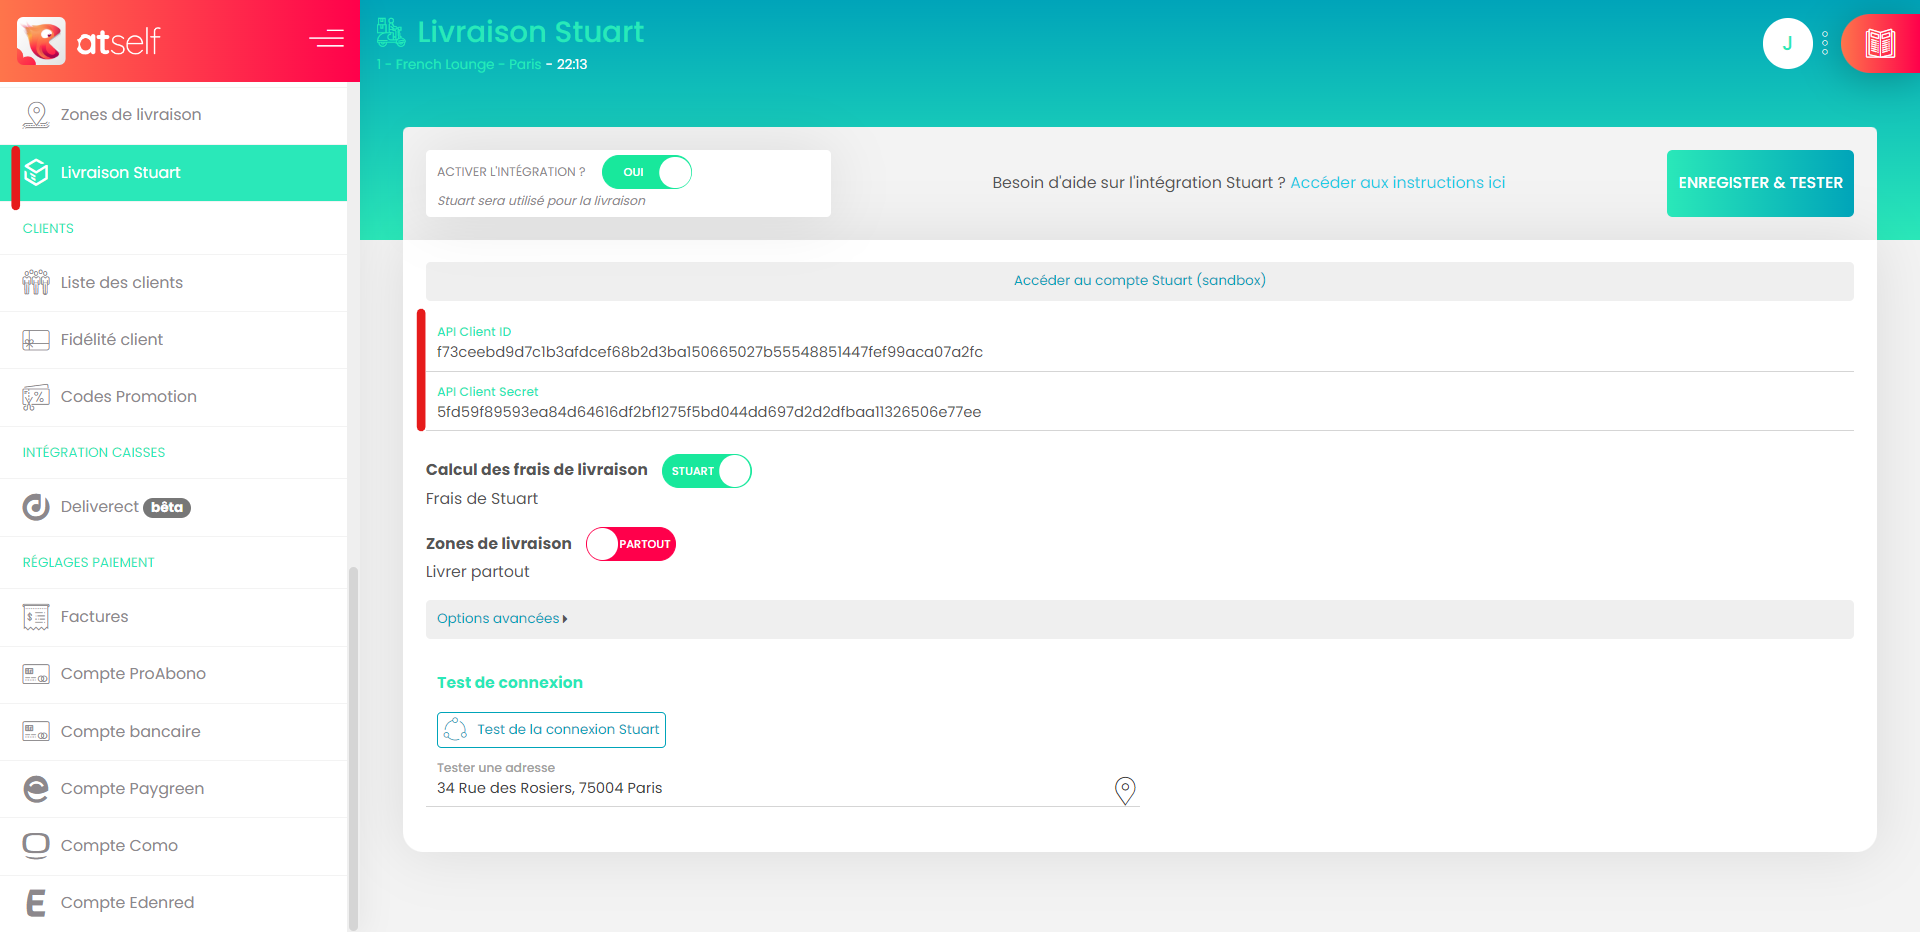Open Compte Paygreen menu entry
Viewport: 1920px width, 932px height.
174,789
